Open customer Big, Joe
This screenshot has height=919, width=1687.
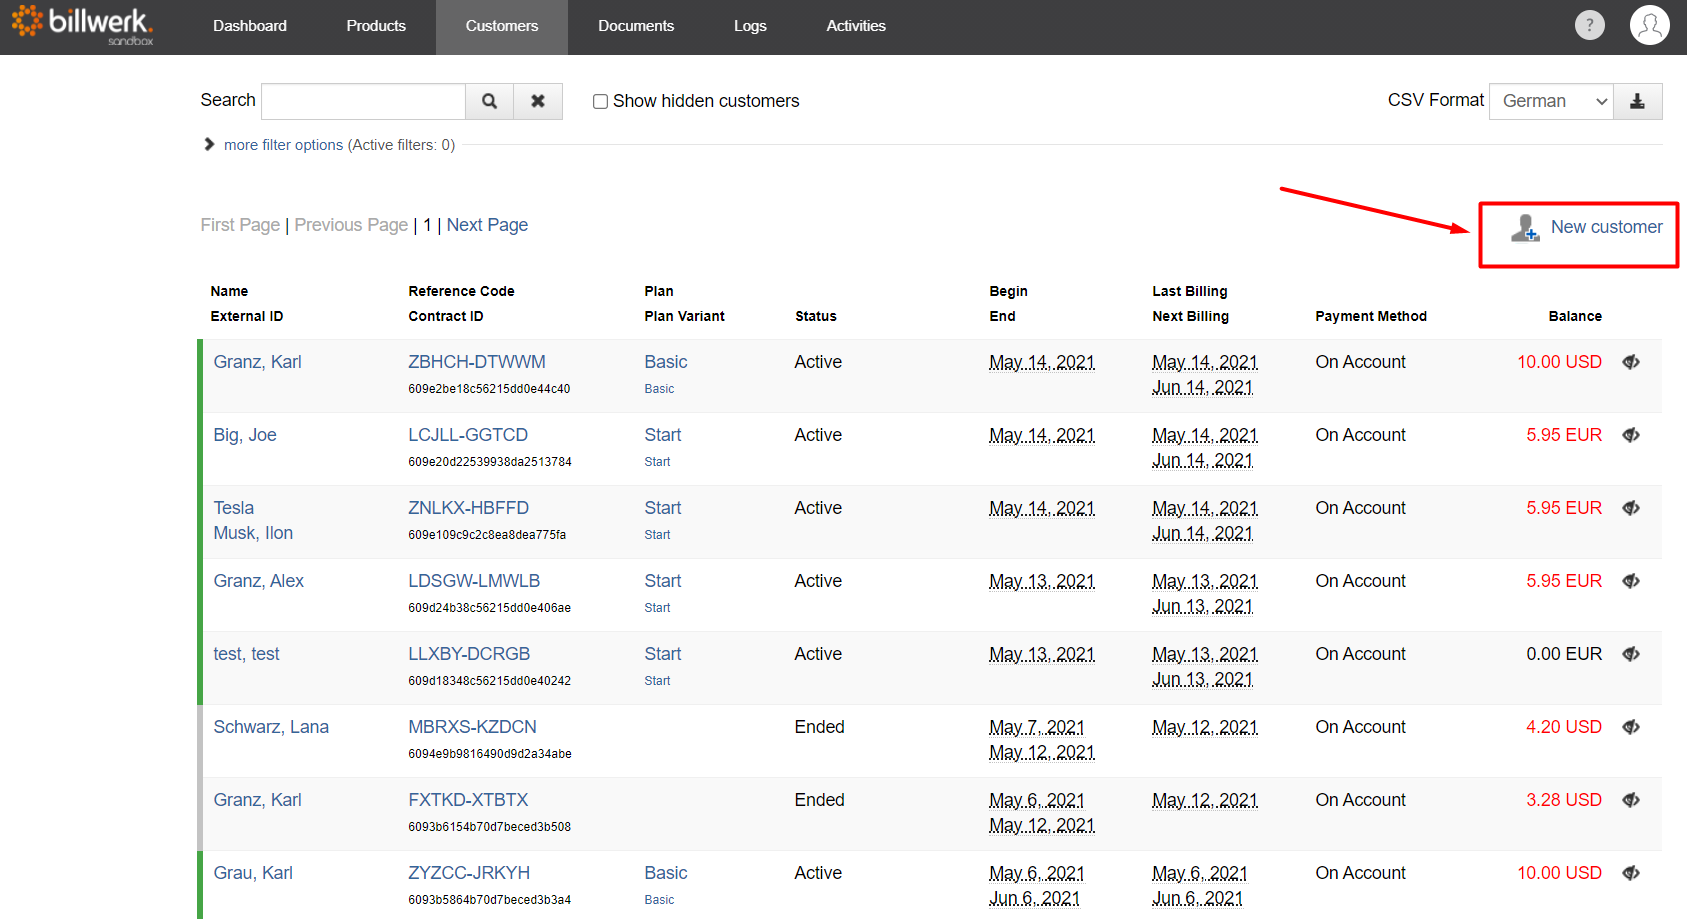point(245,435)
